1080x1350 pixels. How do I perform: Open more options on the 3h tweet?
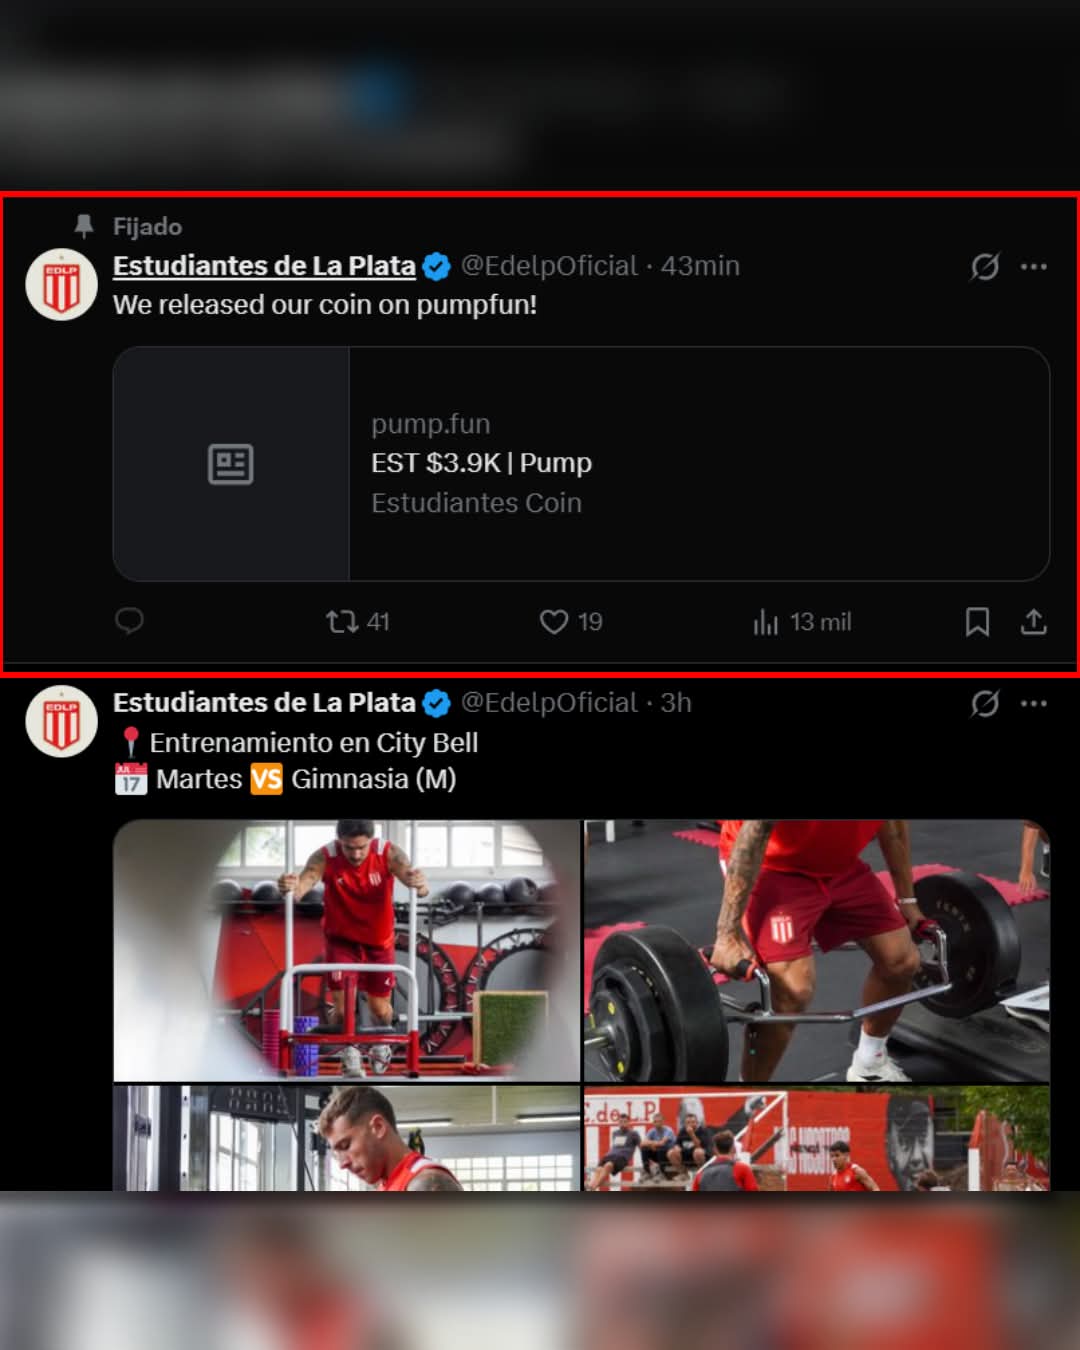click(x=1034, y=704)
